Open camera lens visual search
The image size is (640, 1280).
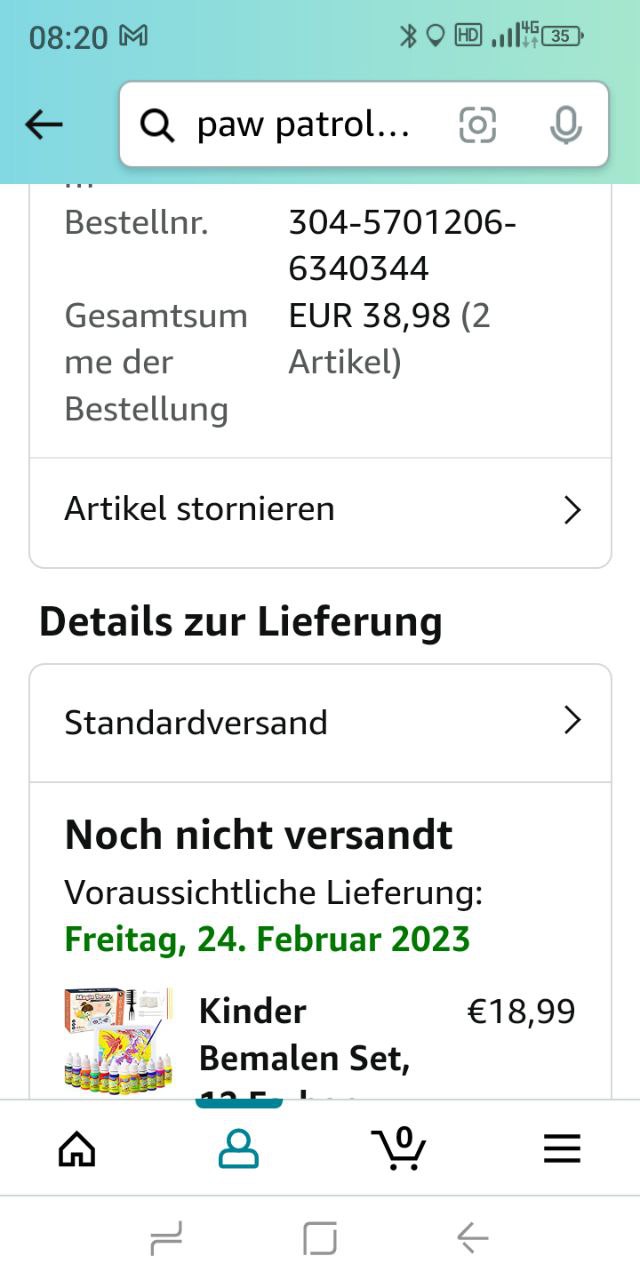477,125
